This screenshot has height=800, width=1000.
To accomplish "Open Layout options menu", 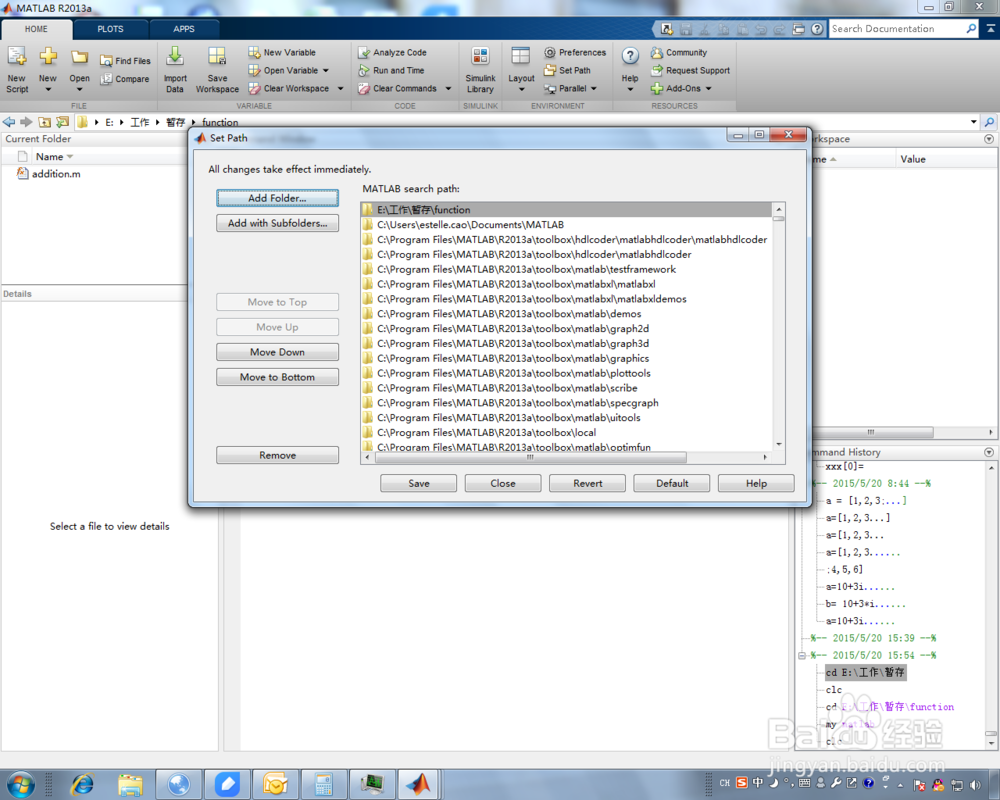I will click(x=521, y=70).
